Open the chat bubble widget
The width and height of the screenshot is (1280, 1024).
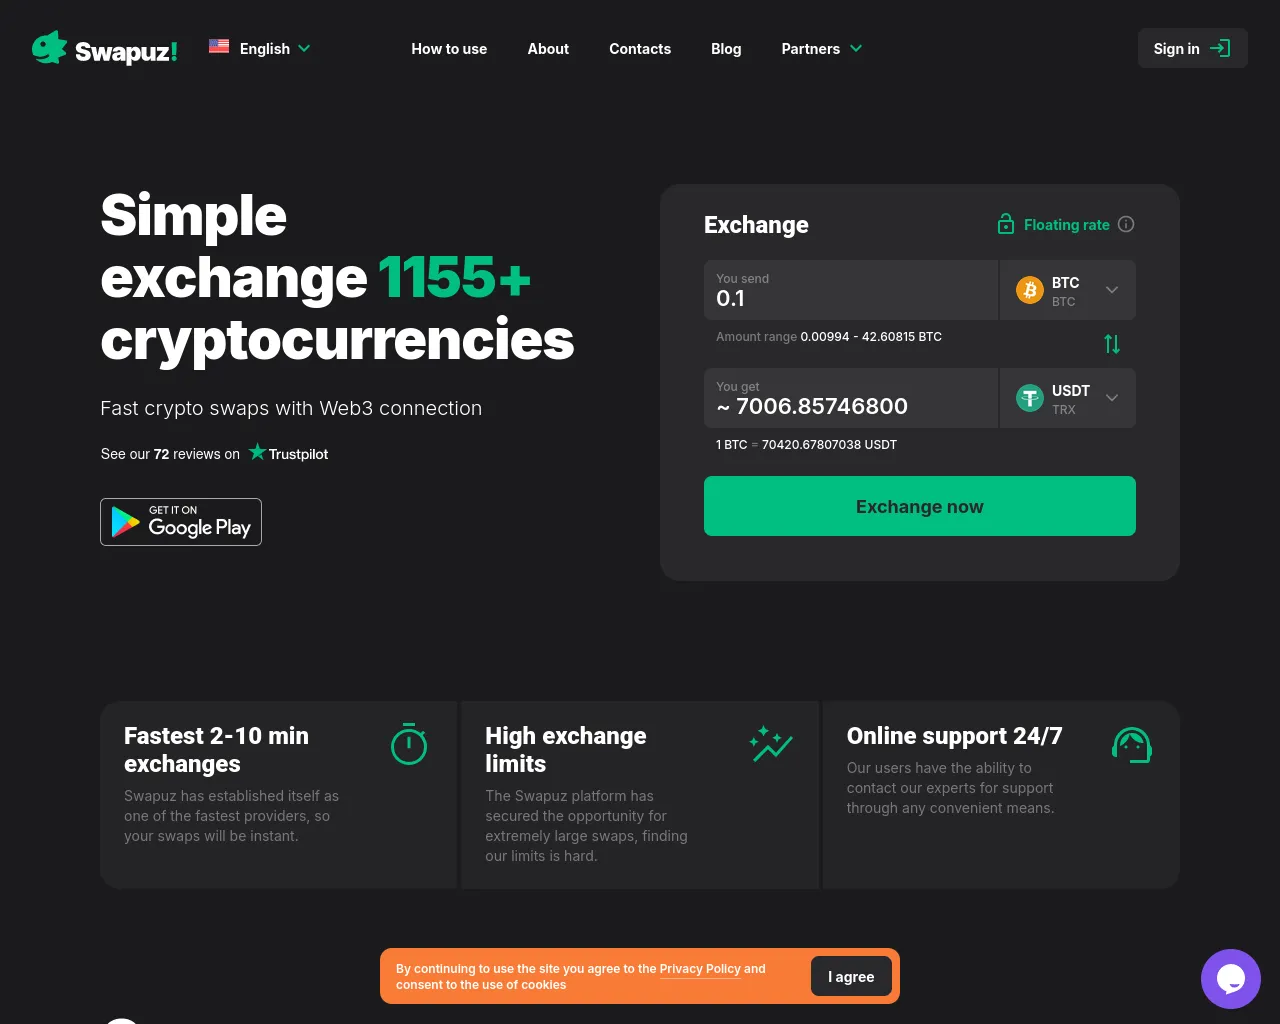(x=1231, y=979)
